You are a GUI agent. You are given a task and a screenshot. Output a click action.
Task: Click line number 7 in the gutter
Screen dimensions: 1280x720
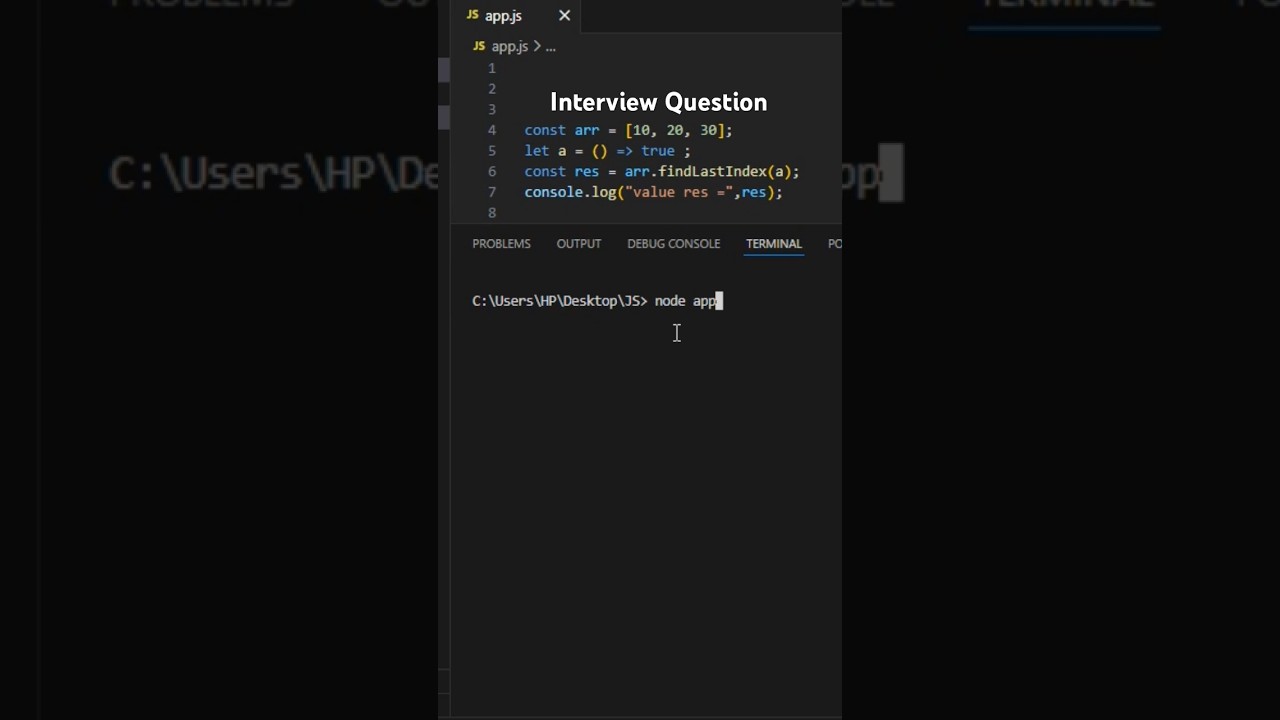pyautogui.click(x=492, y=192)
